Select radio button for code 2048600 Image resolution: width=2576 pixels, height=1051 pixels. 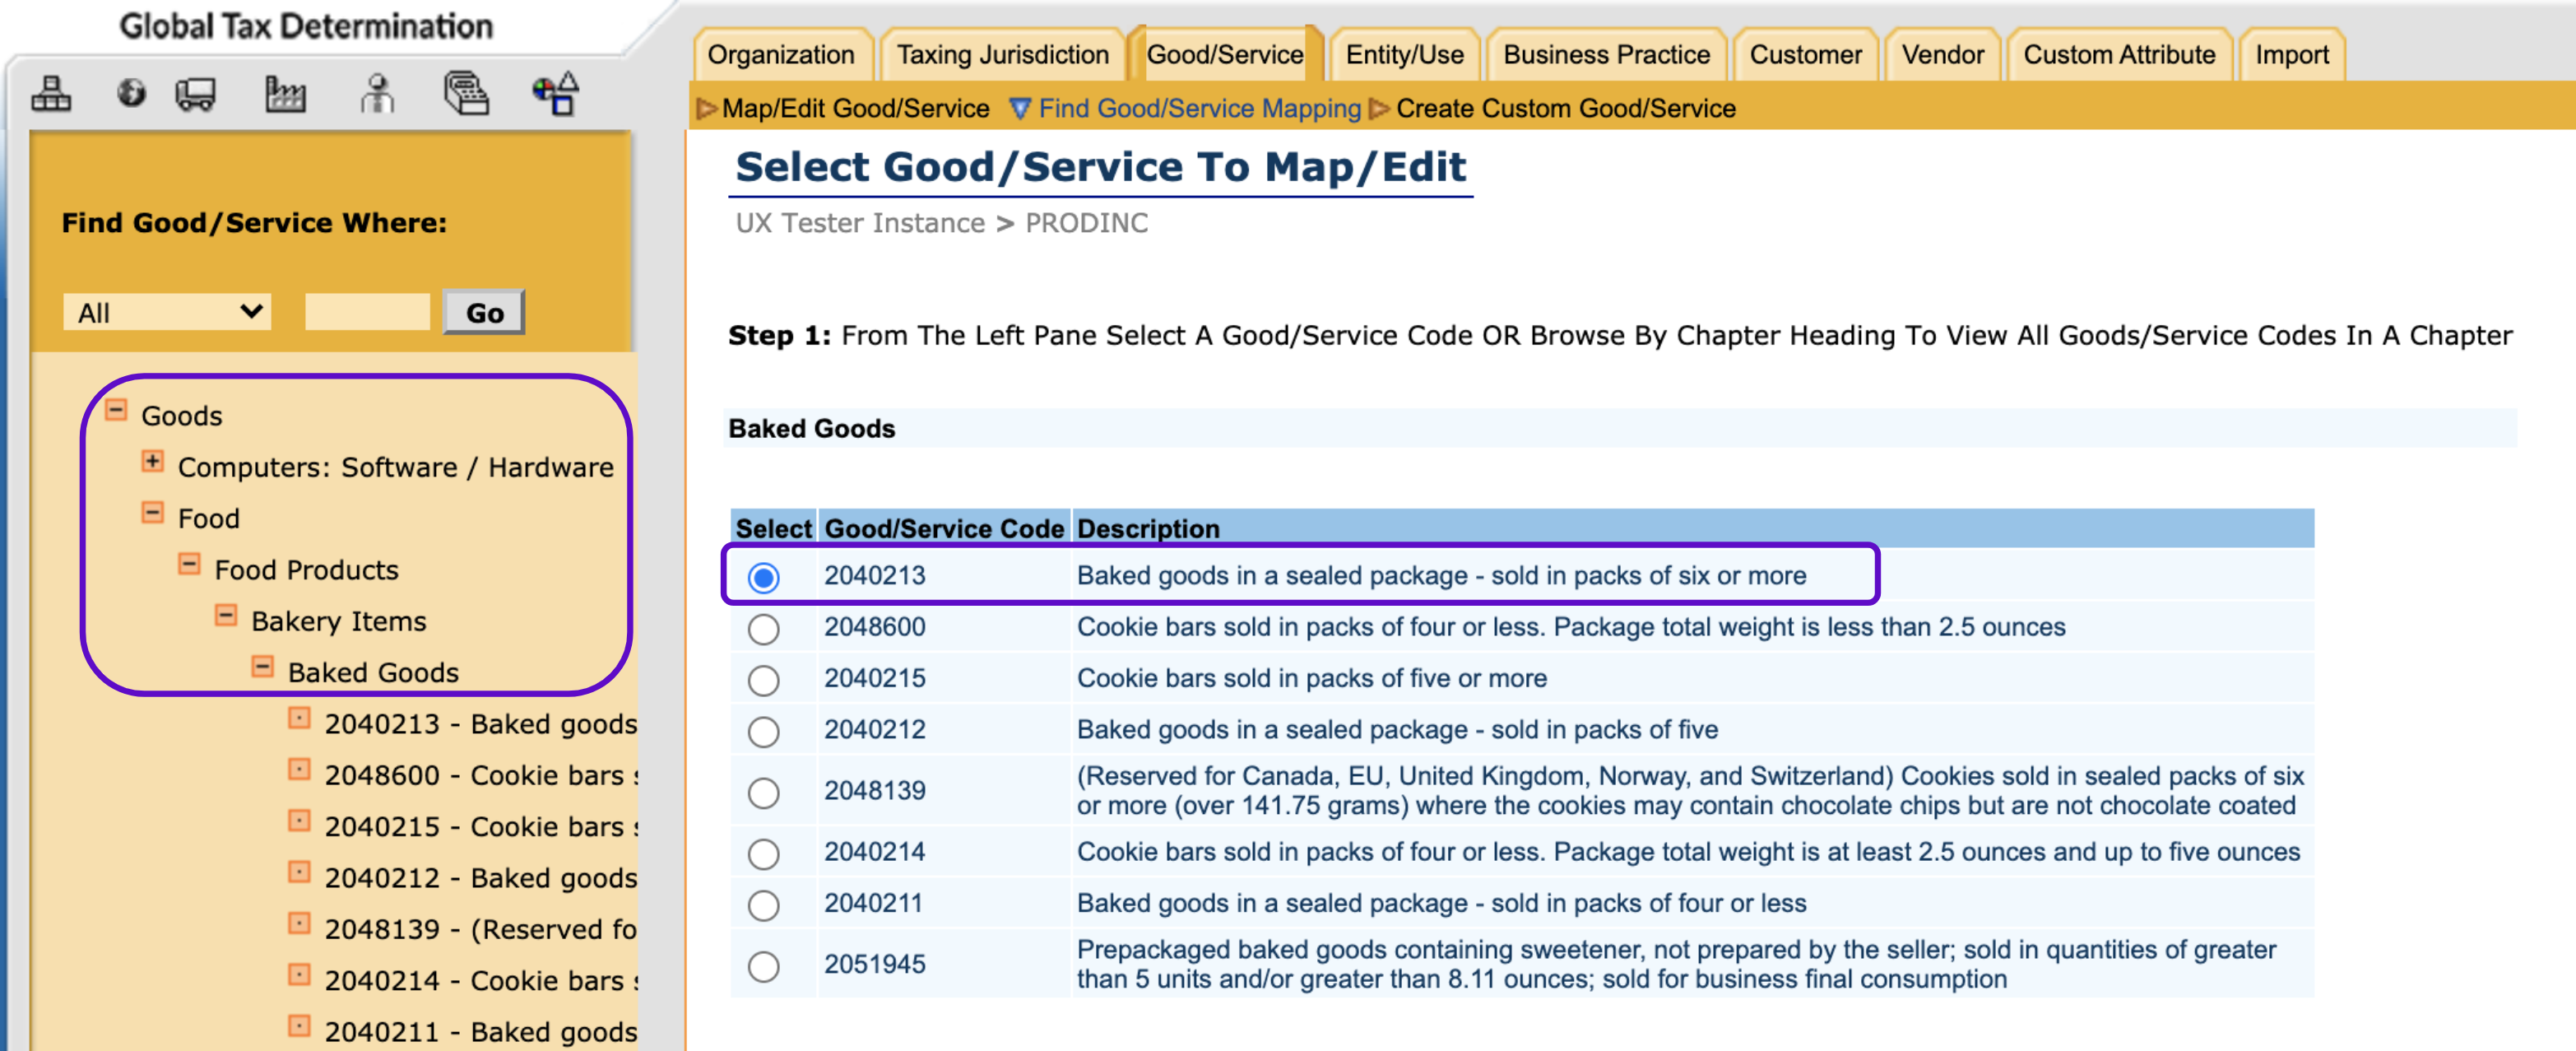(x=763, y=629)
